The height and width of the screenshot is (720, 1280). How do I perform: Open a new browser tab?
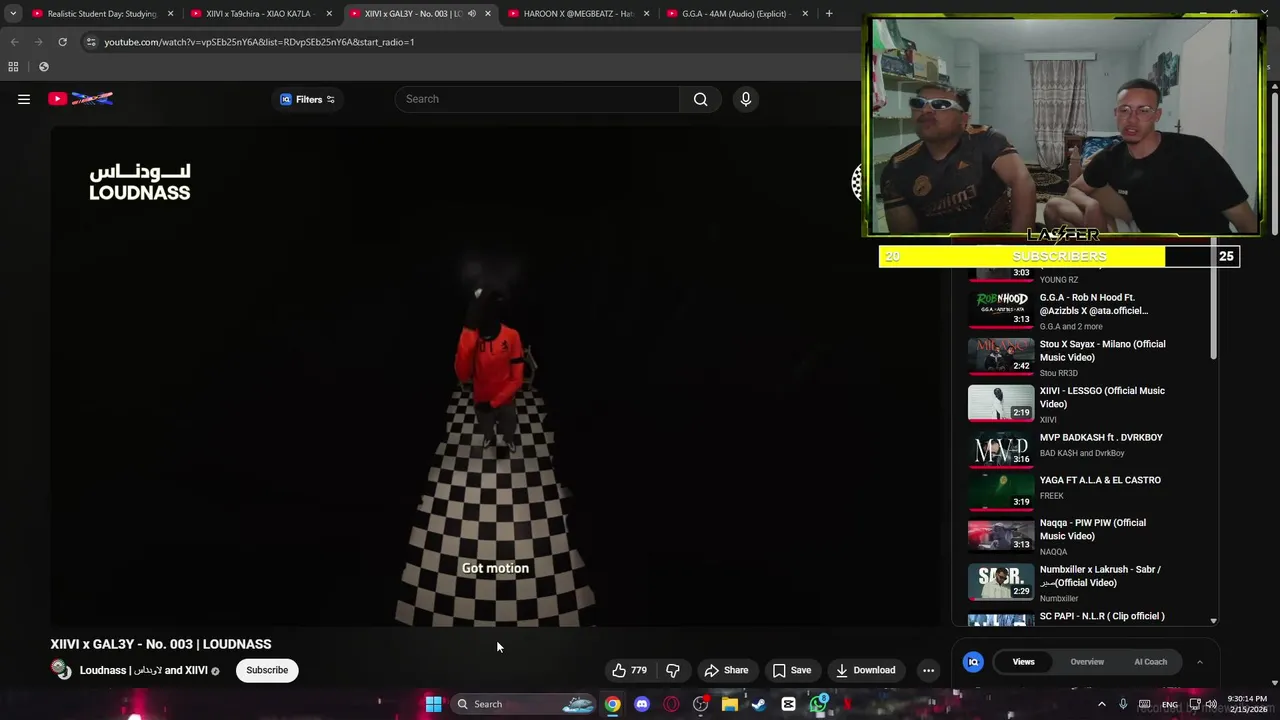click(829, 14)
